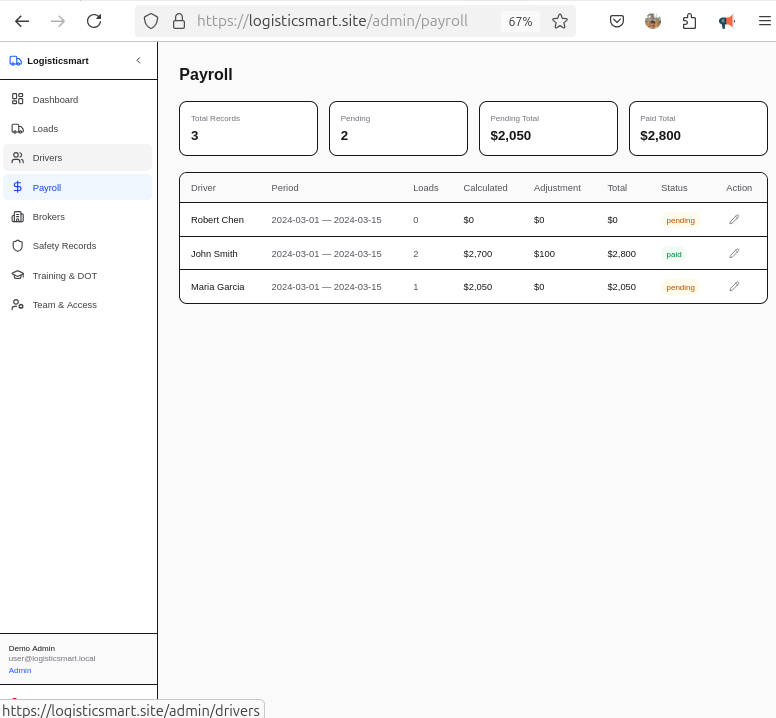776x718 pixels.
Task: Click the Total Records card
Action: tap(248, 129)
